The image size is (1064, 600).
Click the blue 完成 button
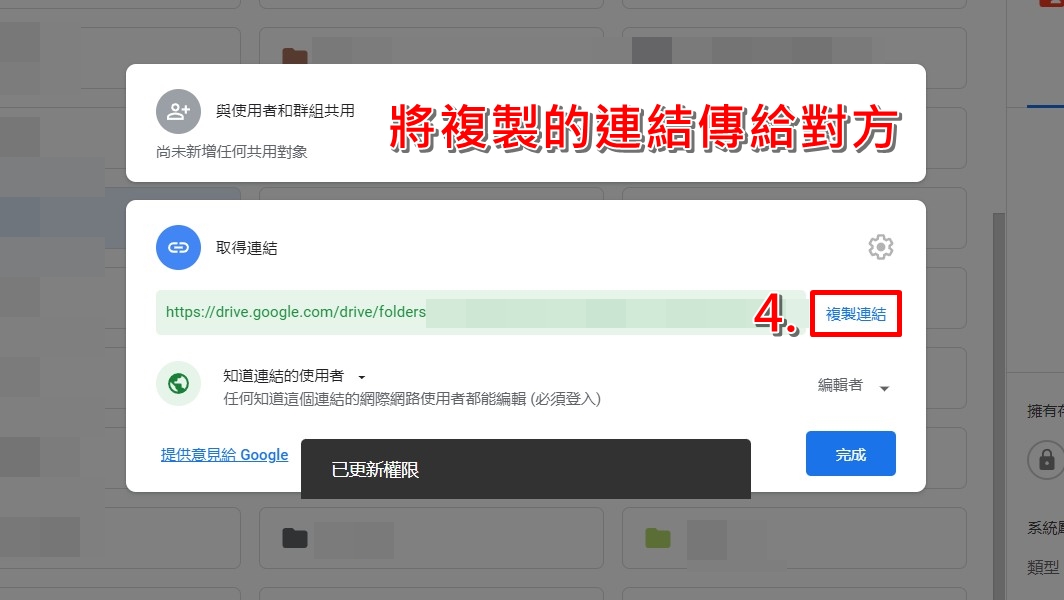point(850,453)
